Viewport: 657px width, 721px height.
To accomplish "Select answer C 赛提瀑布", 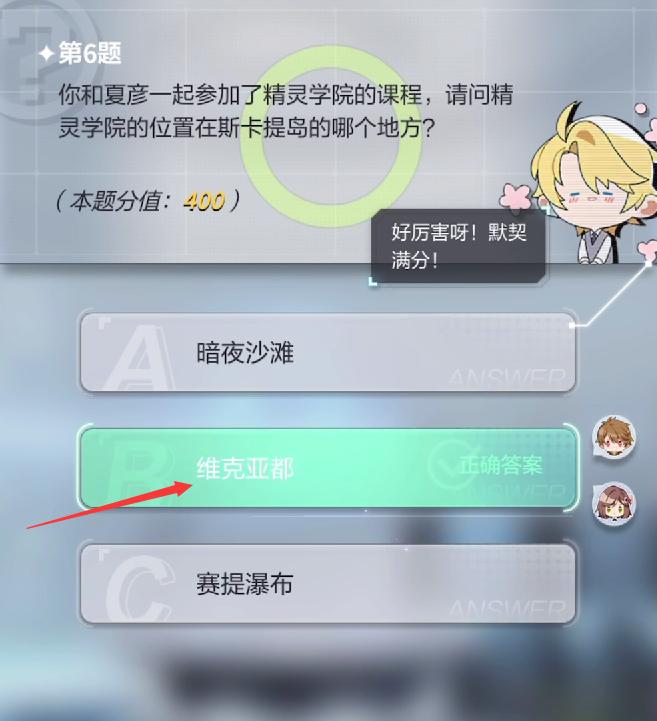I will (x=327, y=584).
